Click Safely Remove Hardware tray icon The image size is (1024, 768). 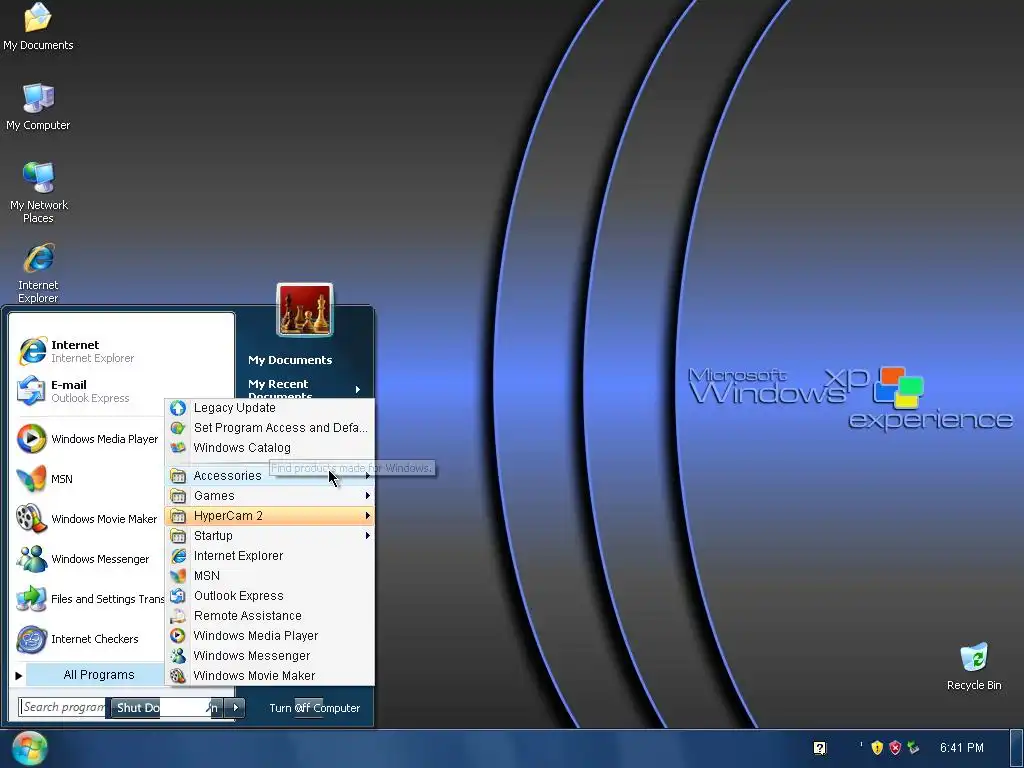point(914,748)
